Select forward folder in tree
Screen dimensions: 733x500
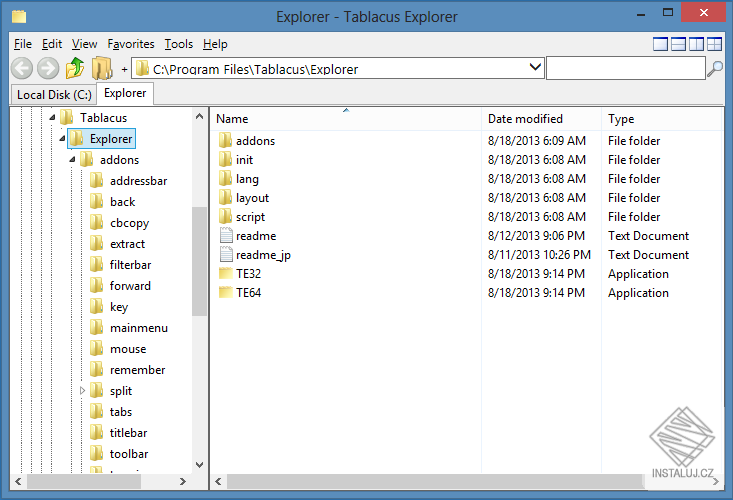[130, 286]
